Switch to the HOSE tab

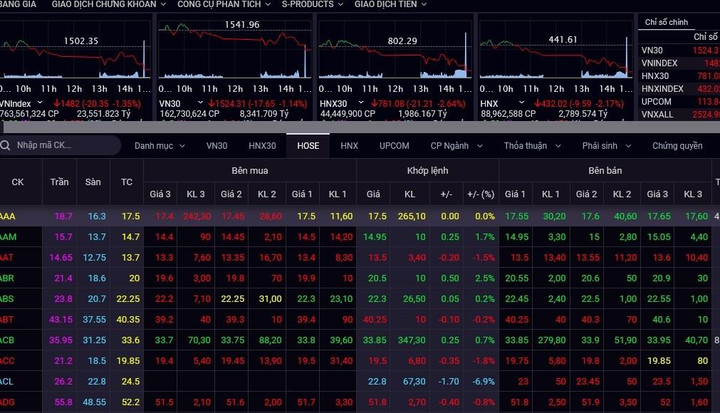coord(307,146)
